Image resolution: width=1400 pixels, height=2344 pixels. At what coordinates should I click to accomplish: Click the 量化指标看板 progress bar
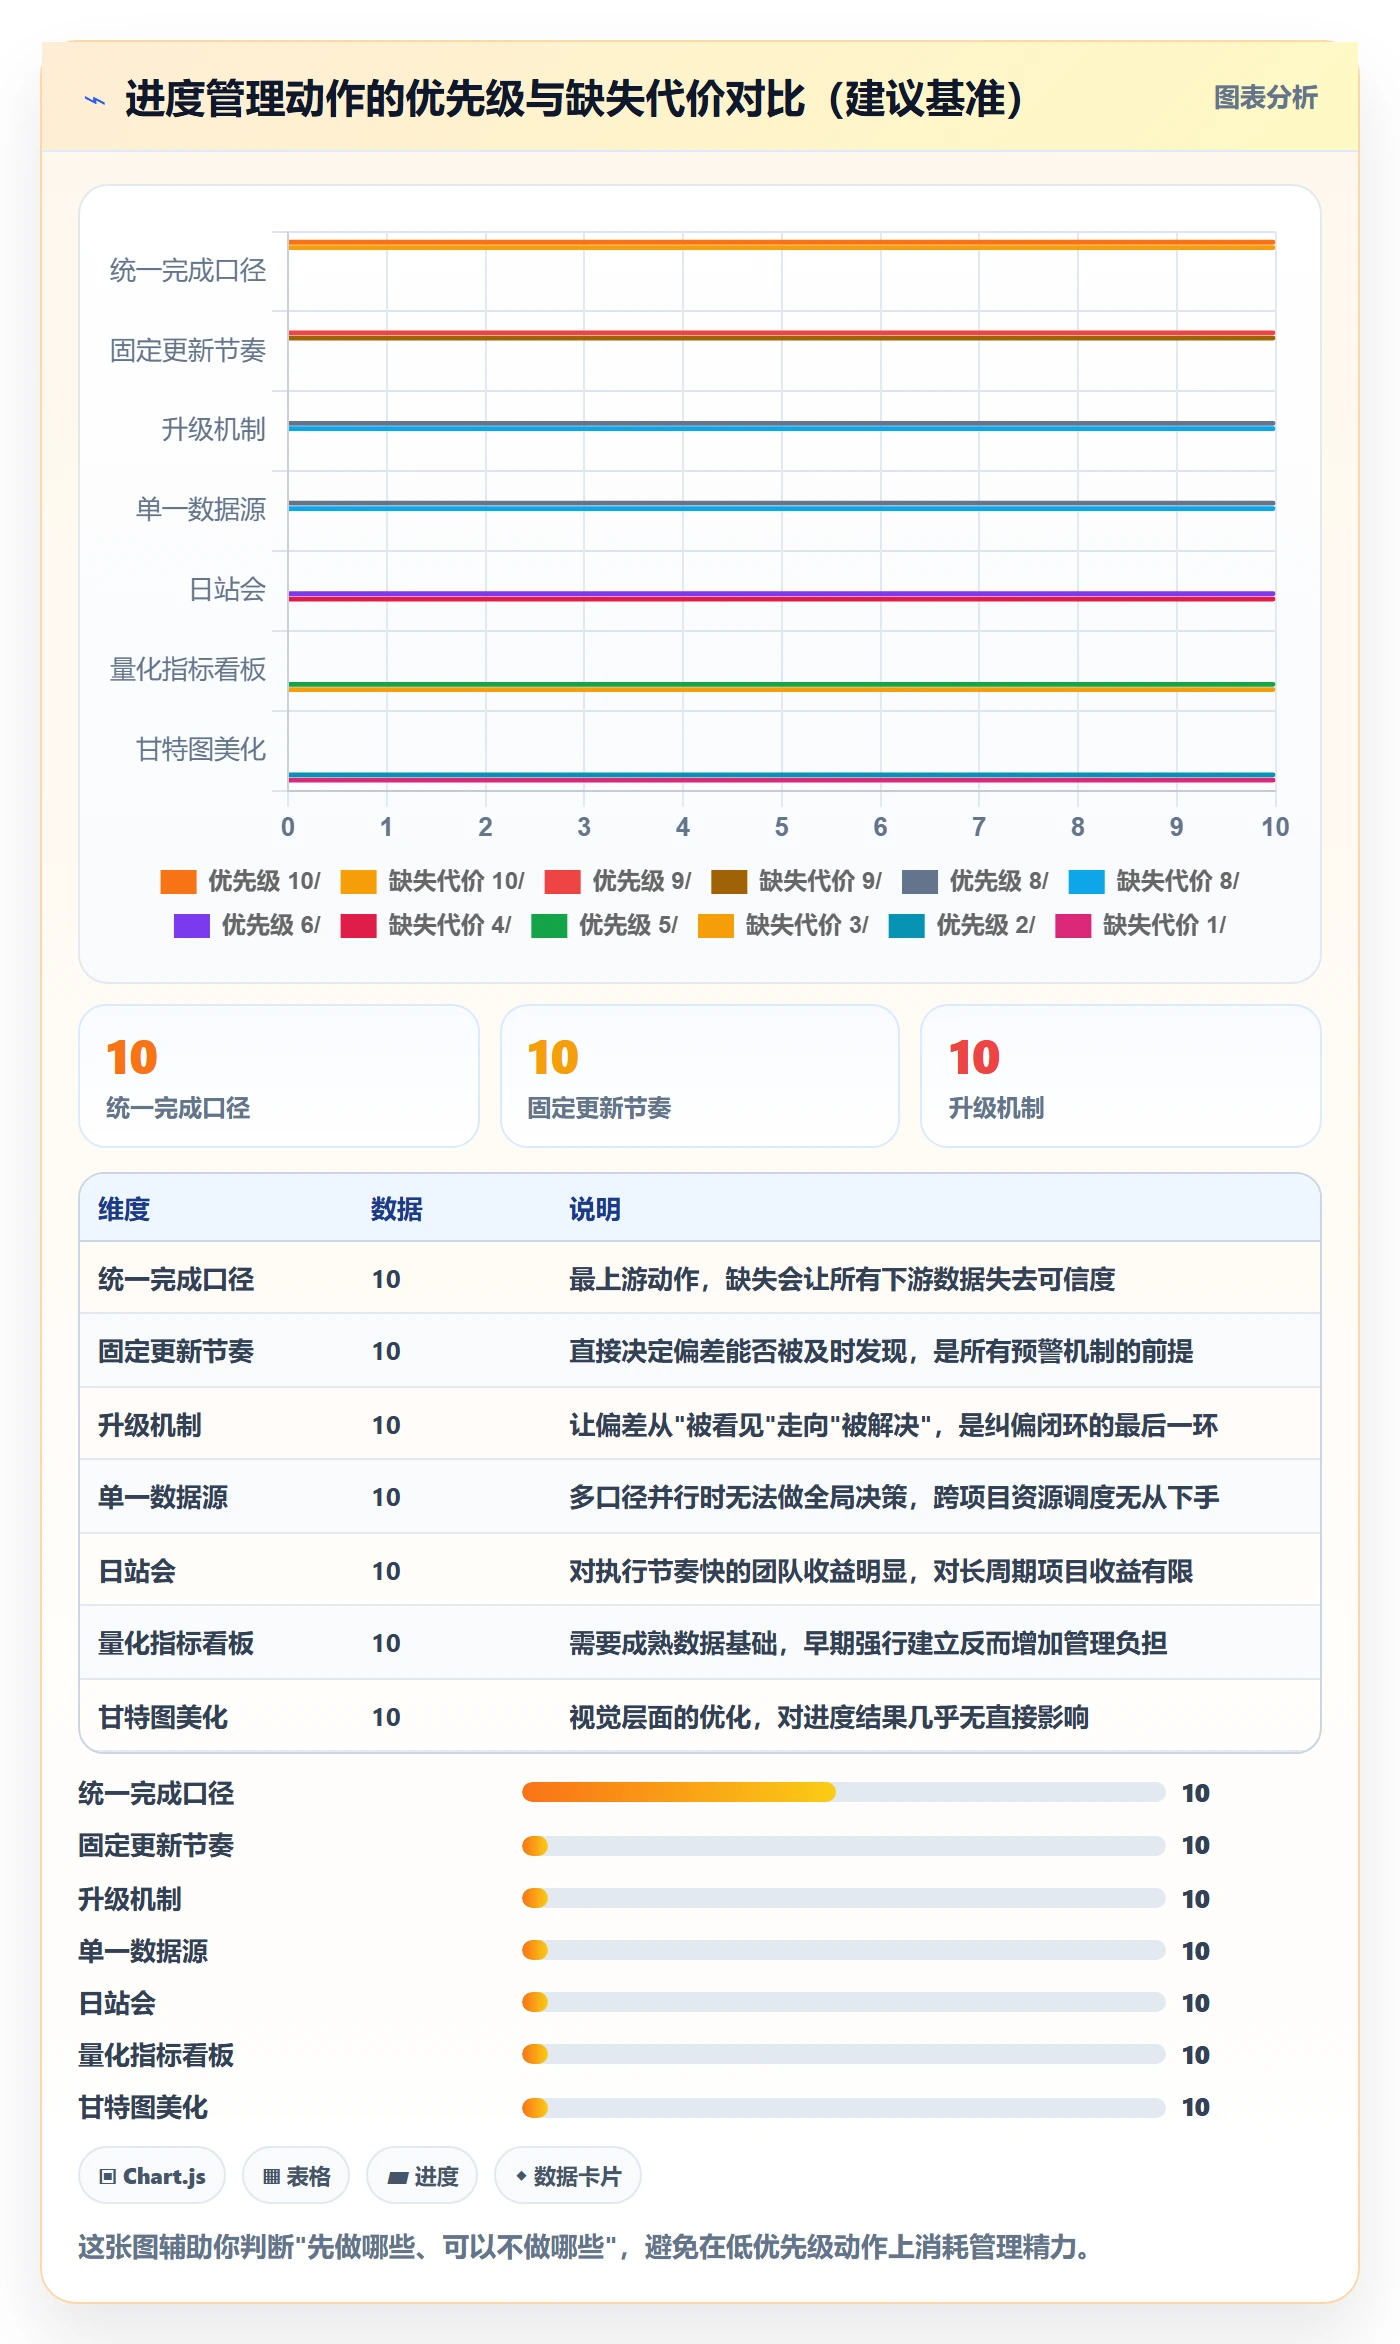click(x=843, y=2054)
